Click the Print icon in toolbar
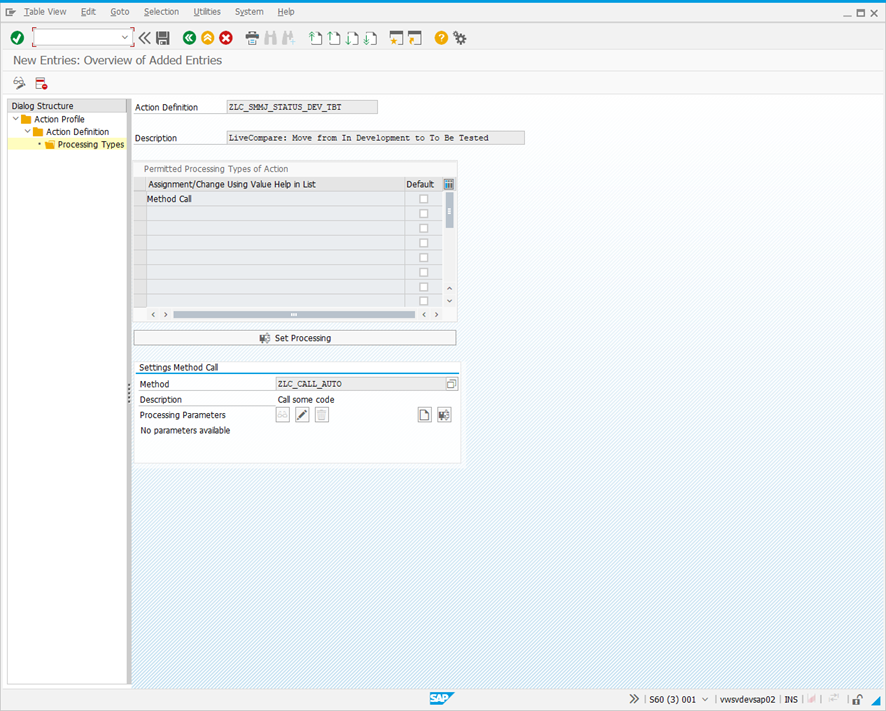886x711 pixels. tap(252, 38)
